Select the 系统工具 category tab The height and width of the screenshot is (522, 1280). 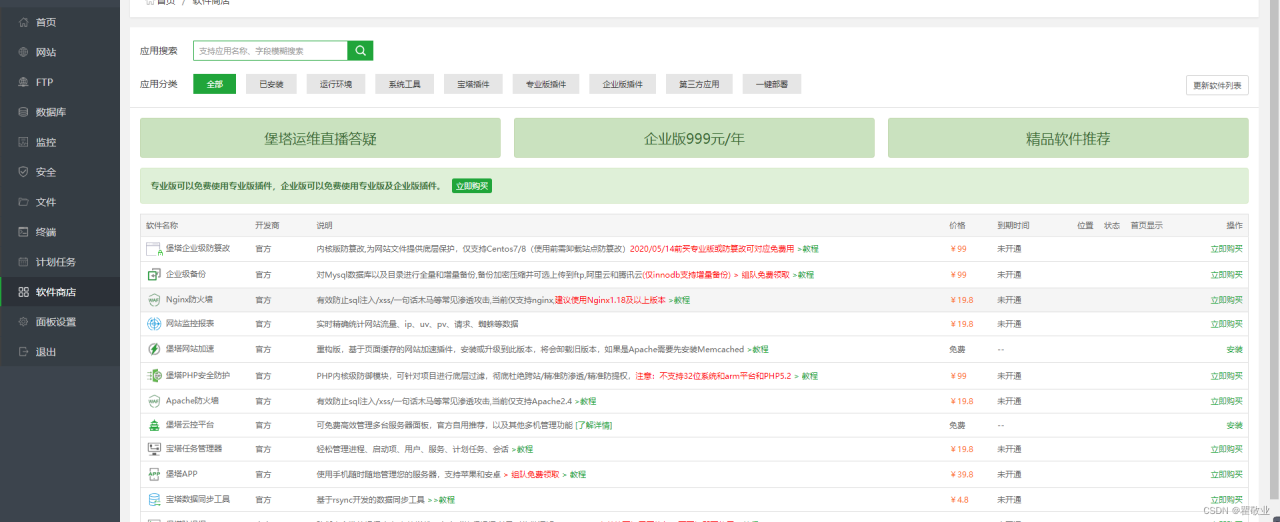pyautogui.click(x=405, y=84)
